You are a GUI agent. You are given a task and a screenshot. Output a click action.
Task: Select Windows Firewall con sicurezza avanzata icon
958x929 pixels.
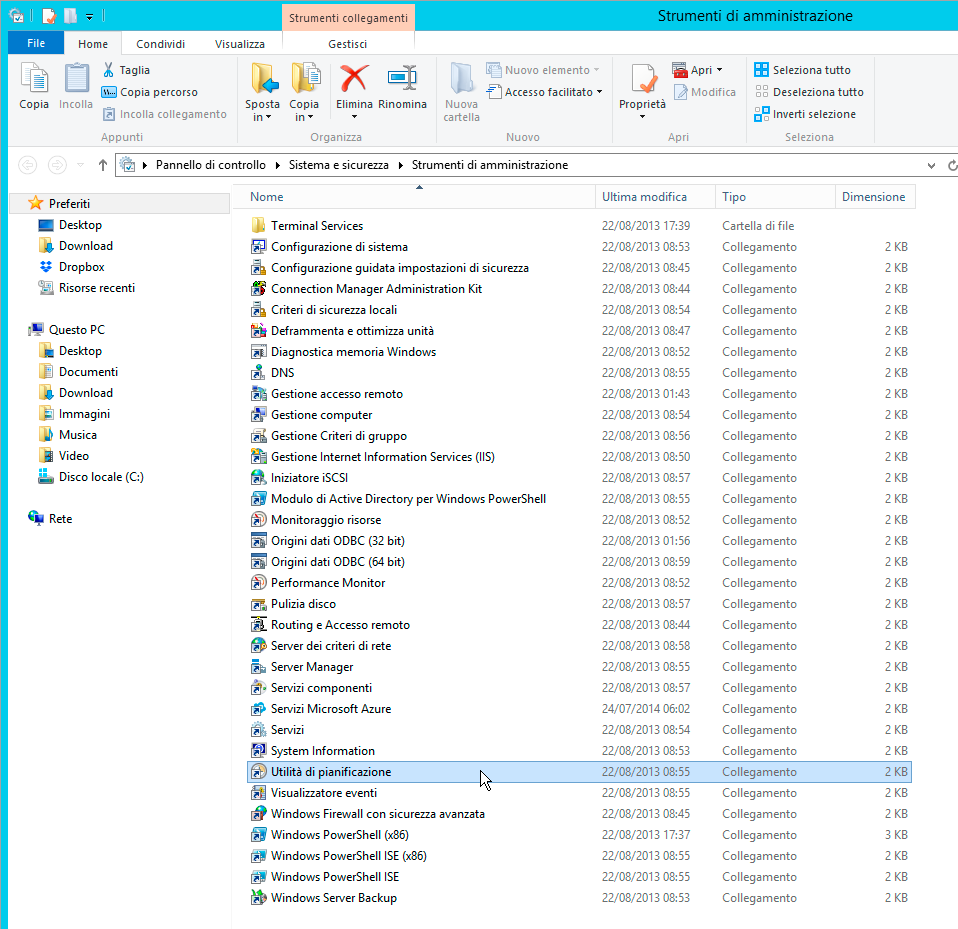coord(258,814)
